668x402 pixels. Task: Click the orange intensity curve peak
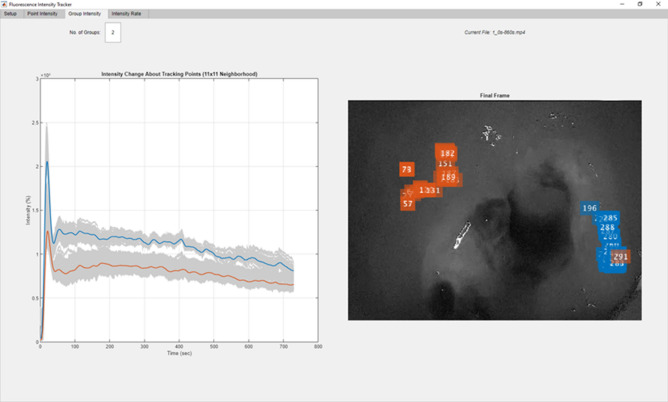[x=47, y=231]
